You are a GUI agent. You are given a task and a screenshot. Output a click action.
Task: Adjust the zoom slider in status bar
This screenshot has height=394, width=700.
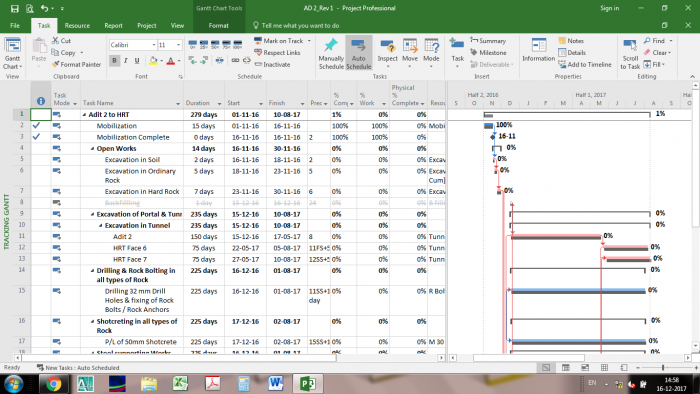click(663, 368)
